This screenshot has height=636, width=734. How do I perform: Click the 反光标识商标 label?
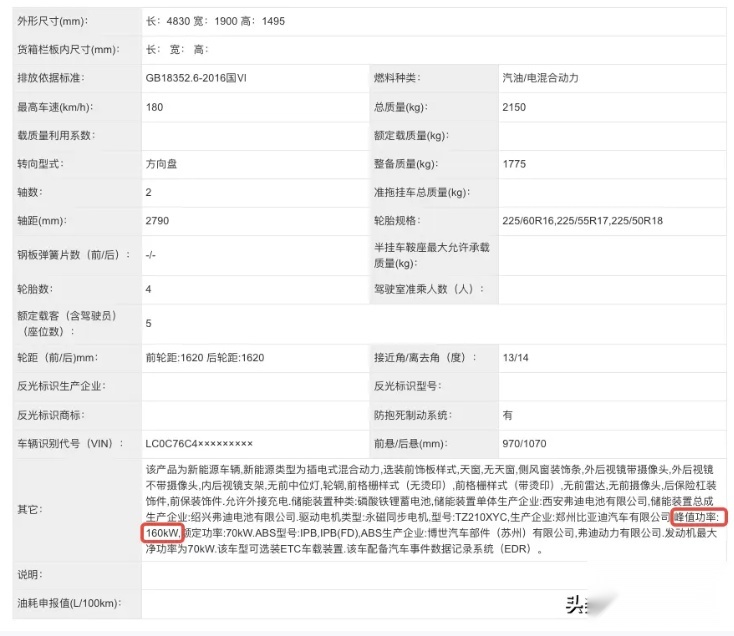[51, 416]
